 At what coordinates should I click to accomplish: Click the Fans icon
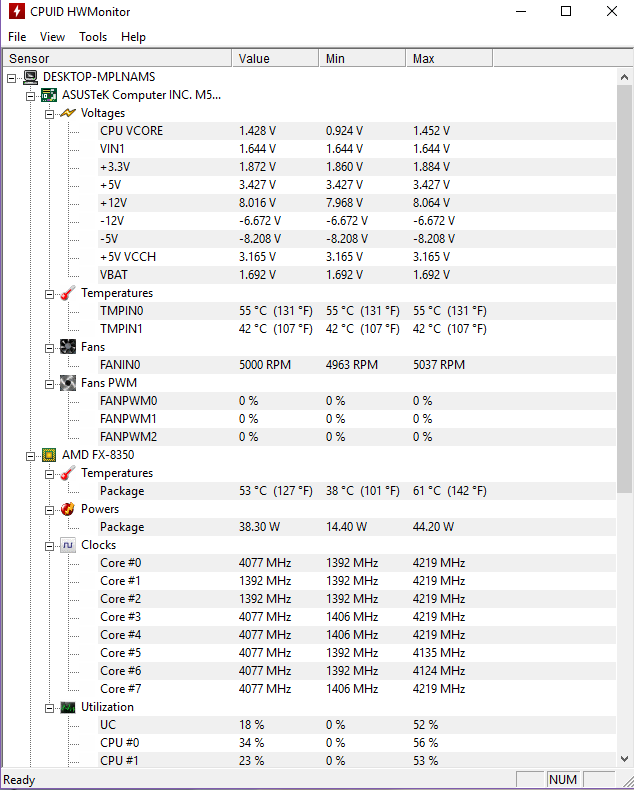[x=68, y=347]
